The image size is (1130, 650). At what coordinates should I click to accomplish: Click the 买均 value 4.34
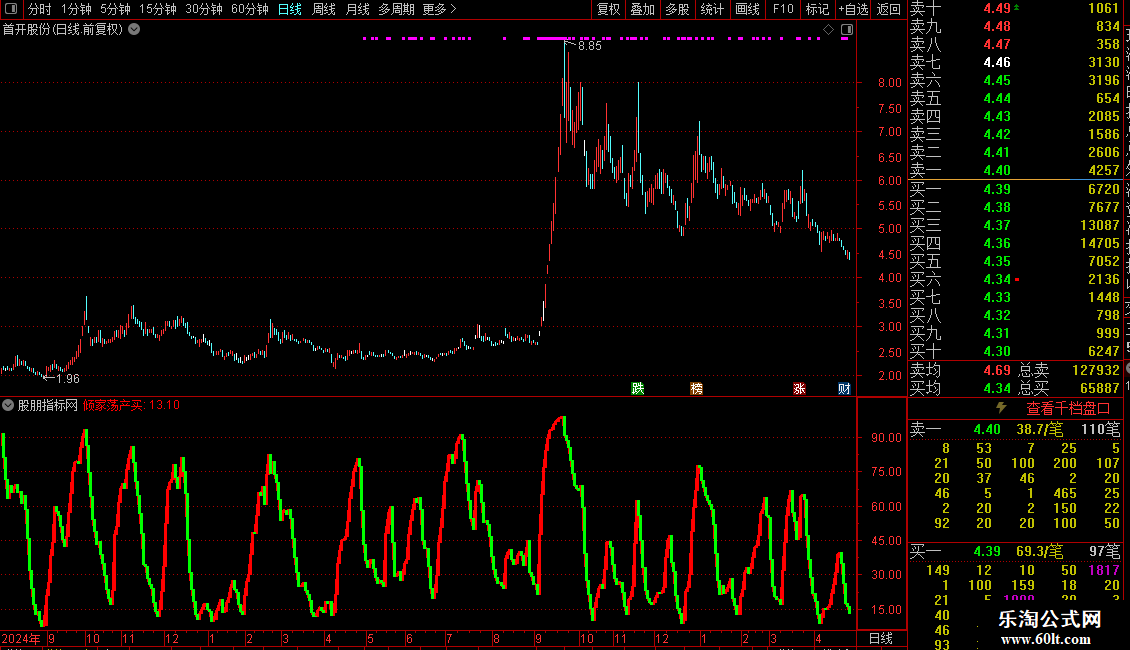click(997, 388)
